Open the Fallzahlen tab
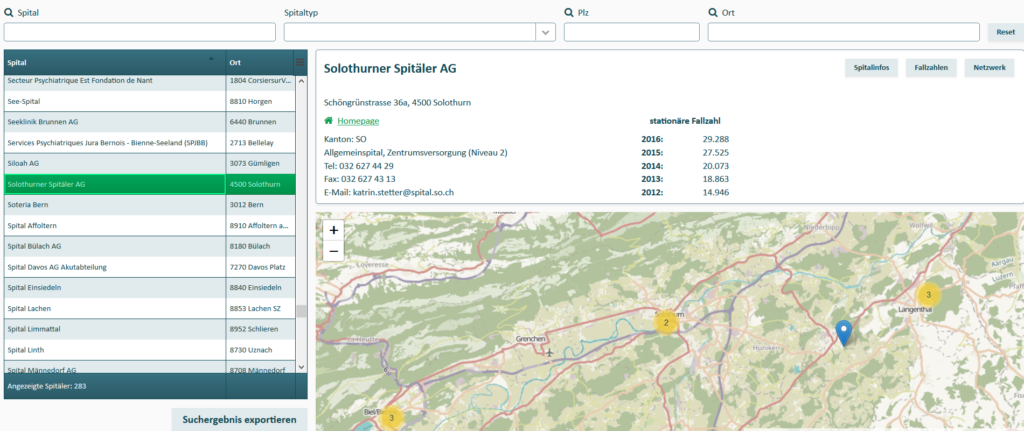 (x=931, y=68)
